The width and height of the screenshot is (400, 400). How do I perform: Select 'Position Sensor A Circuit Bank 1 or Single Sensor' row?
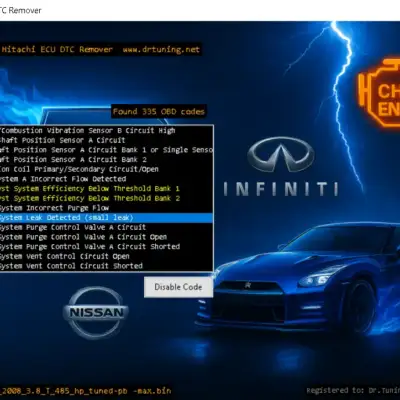[x=106, y=150]
